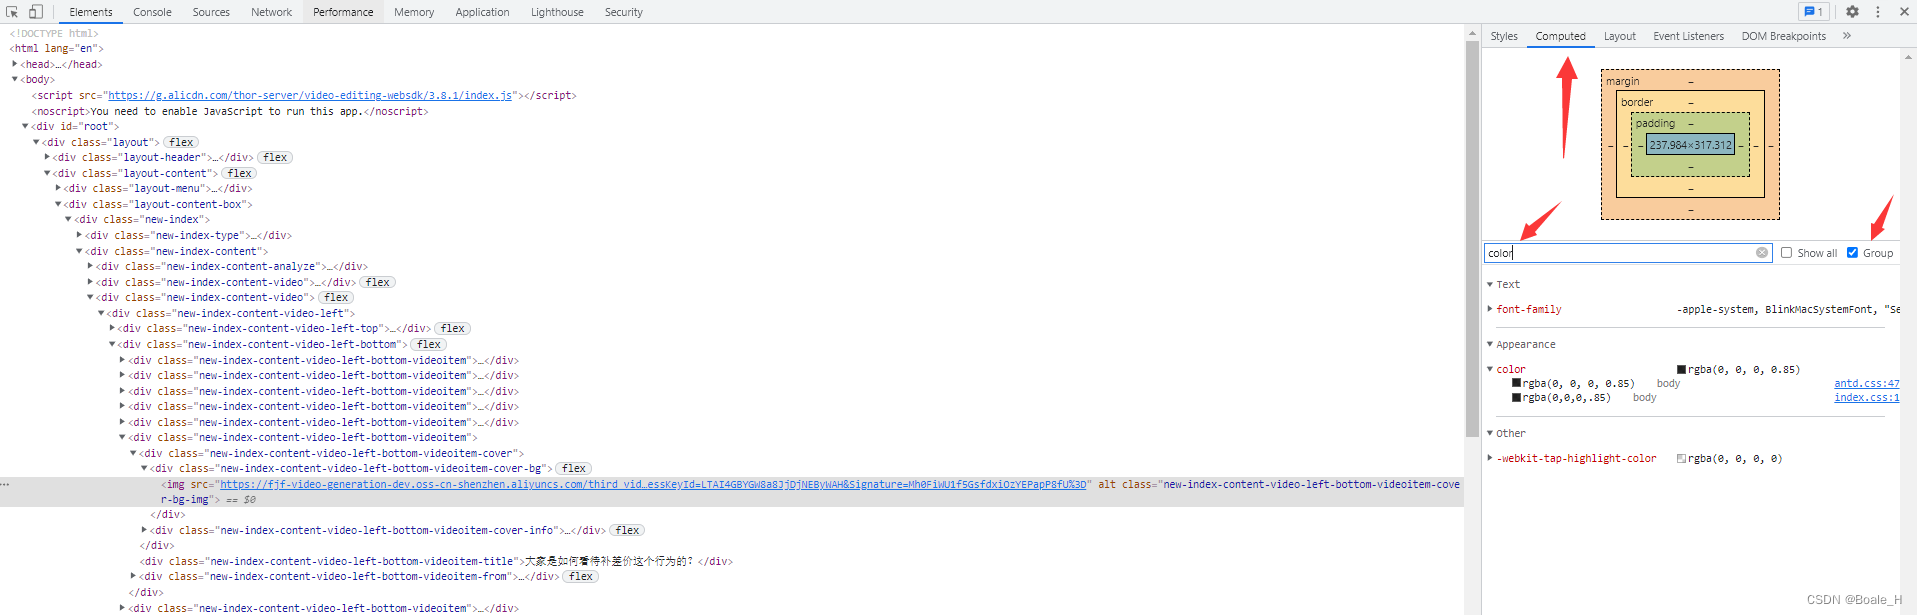The image size is (1917, 615).
Task: Open the Application tab
Action: coord(482,12)
